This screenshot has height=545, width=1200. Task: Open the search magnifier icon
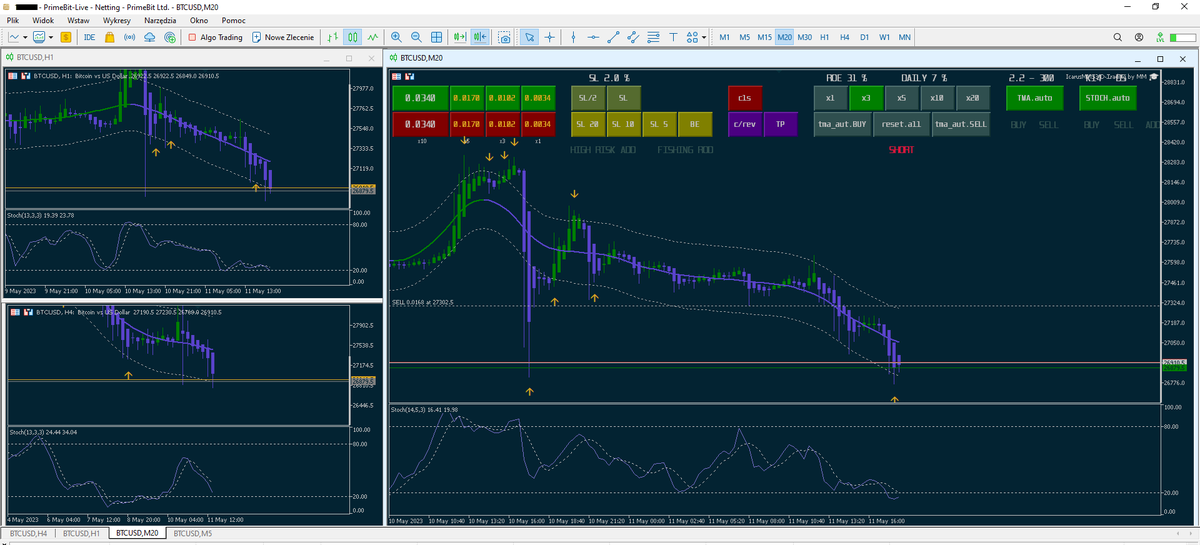coord(1120,37)
